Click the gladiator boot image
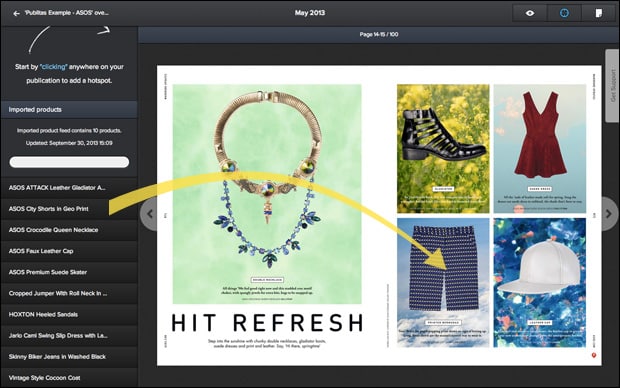620x388 pixels. pos(443,149)
